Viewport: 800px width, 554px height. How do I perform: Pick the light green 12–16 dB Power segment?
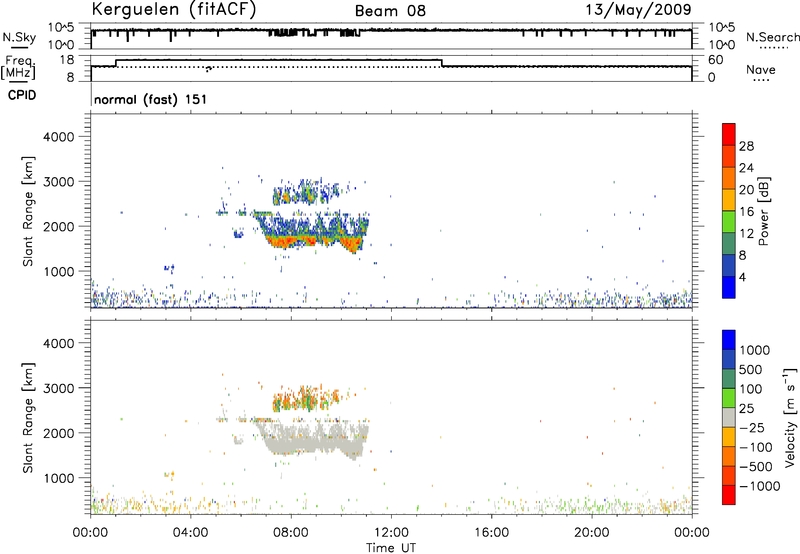729,222
